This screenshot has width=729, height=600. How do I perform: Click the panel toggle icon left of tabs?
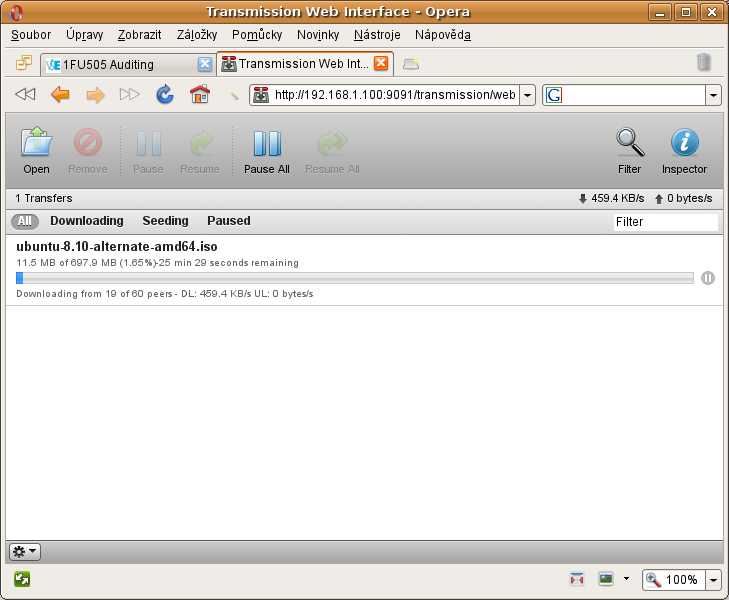24,62
